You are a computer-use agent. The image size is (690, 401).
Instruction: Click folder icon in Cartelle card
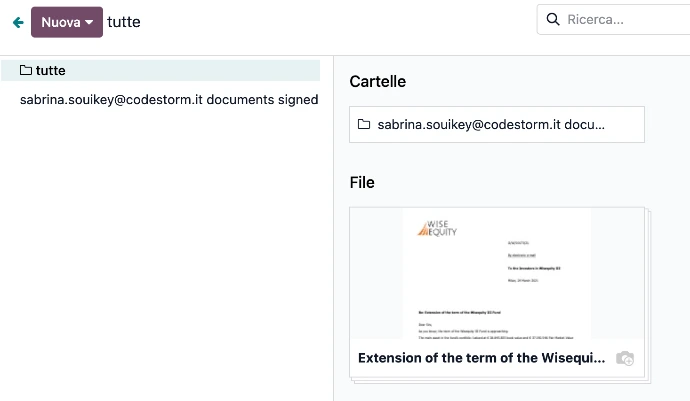pyautogui.click(x=364, y=125)
